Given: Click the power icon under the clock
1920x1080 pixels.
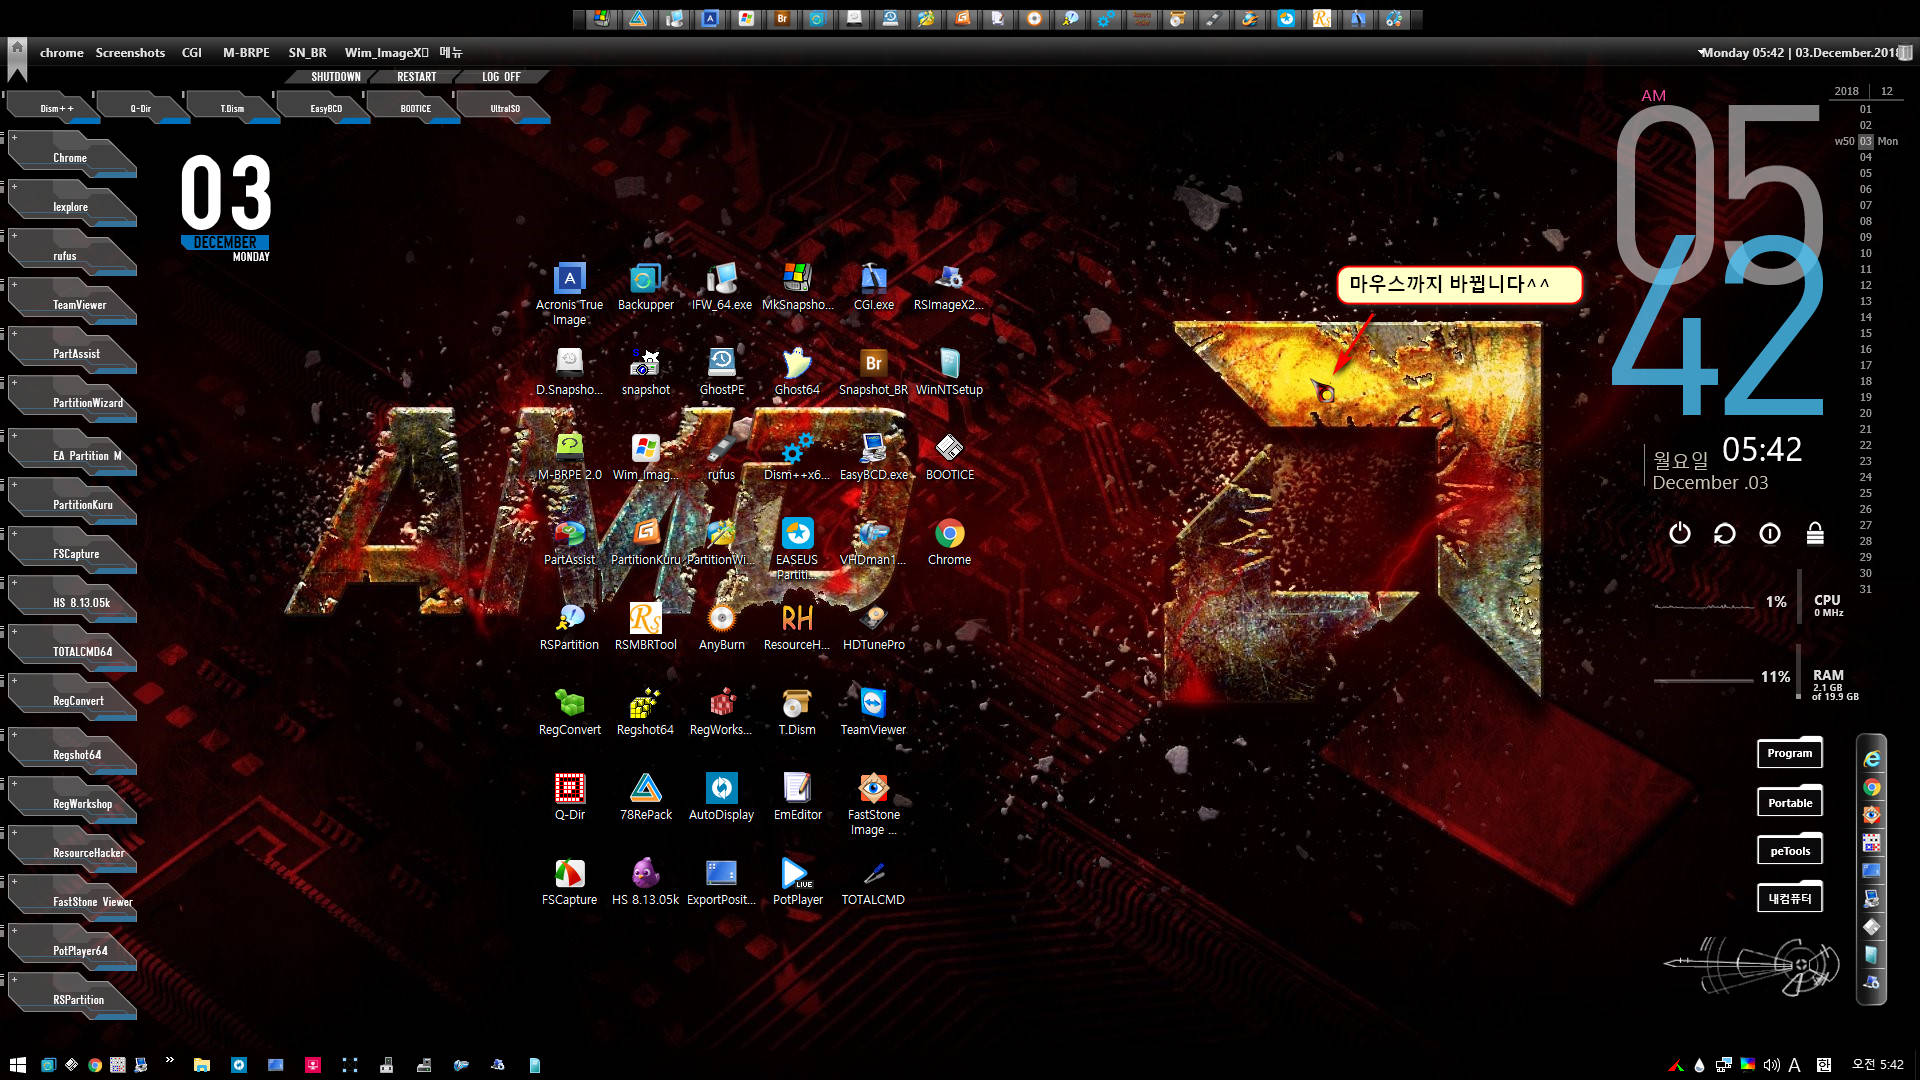Looking at the screenshot, I should coord(1680,533).
